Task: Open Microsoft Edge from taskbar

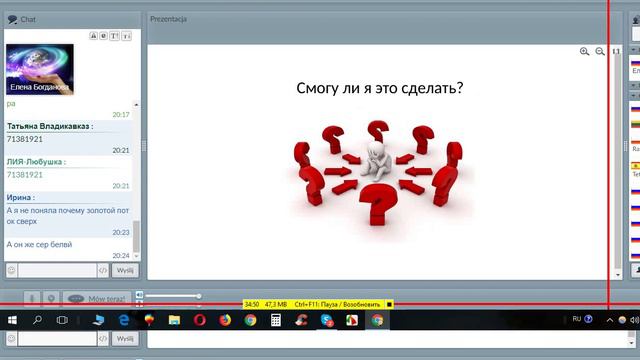Action: 124,320
